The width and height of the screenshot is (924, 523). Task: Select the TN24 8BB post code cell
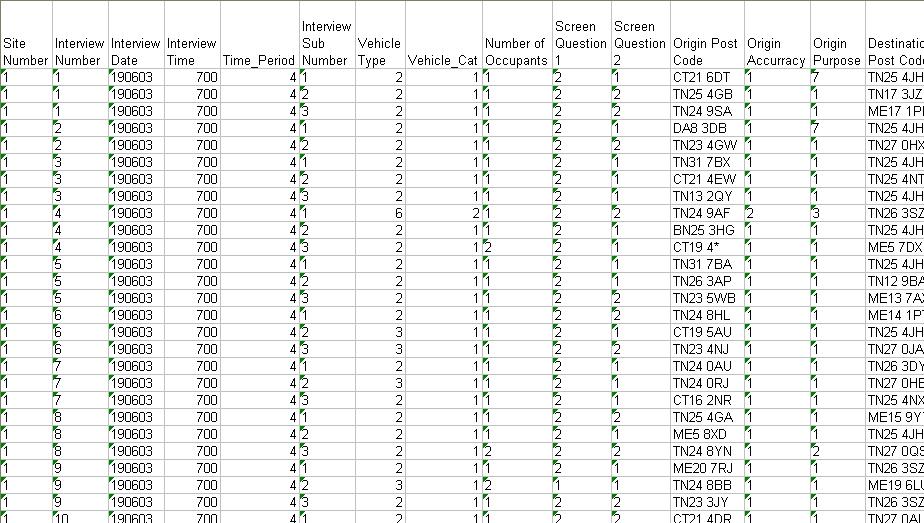(x=708, y=486)
